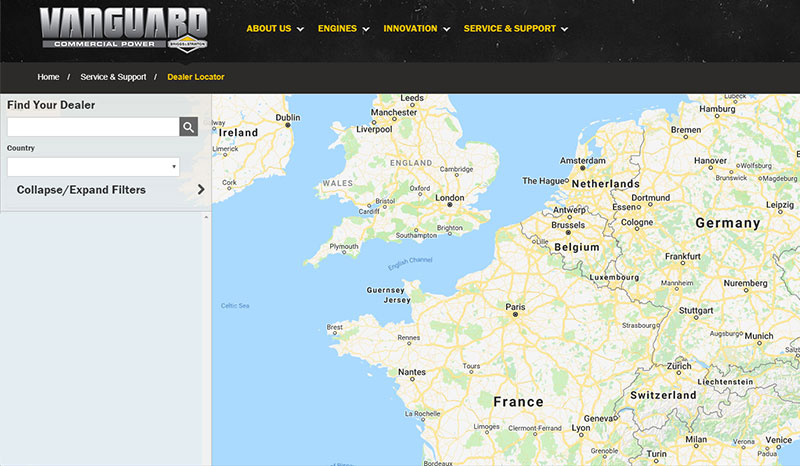Image resolution: width=800 pixels, height=466 pixels.
Task: Click the Munich label on map
Action: pos(759,336)
